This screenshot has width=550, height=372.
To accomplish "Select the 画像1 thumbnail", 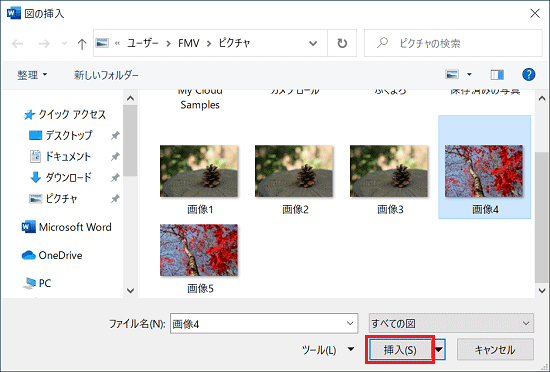I will 199,171.
